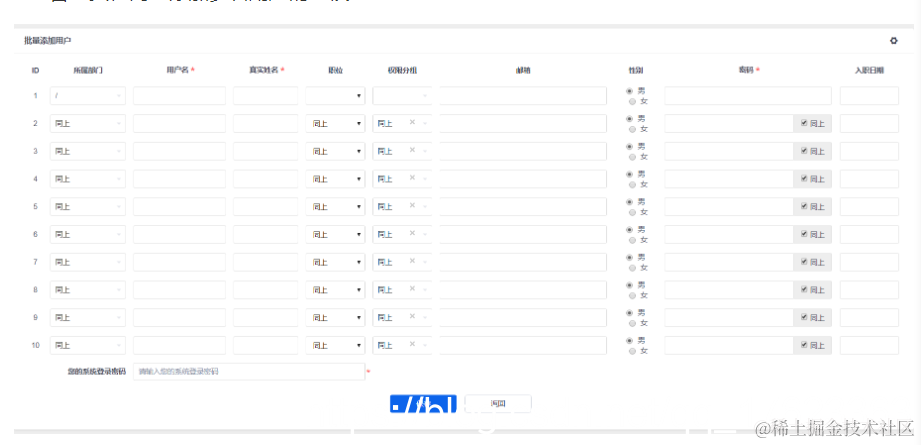Clear 权限分组 selection in row 3
Screen dimensions: 921x445
coord(412,150)
